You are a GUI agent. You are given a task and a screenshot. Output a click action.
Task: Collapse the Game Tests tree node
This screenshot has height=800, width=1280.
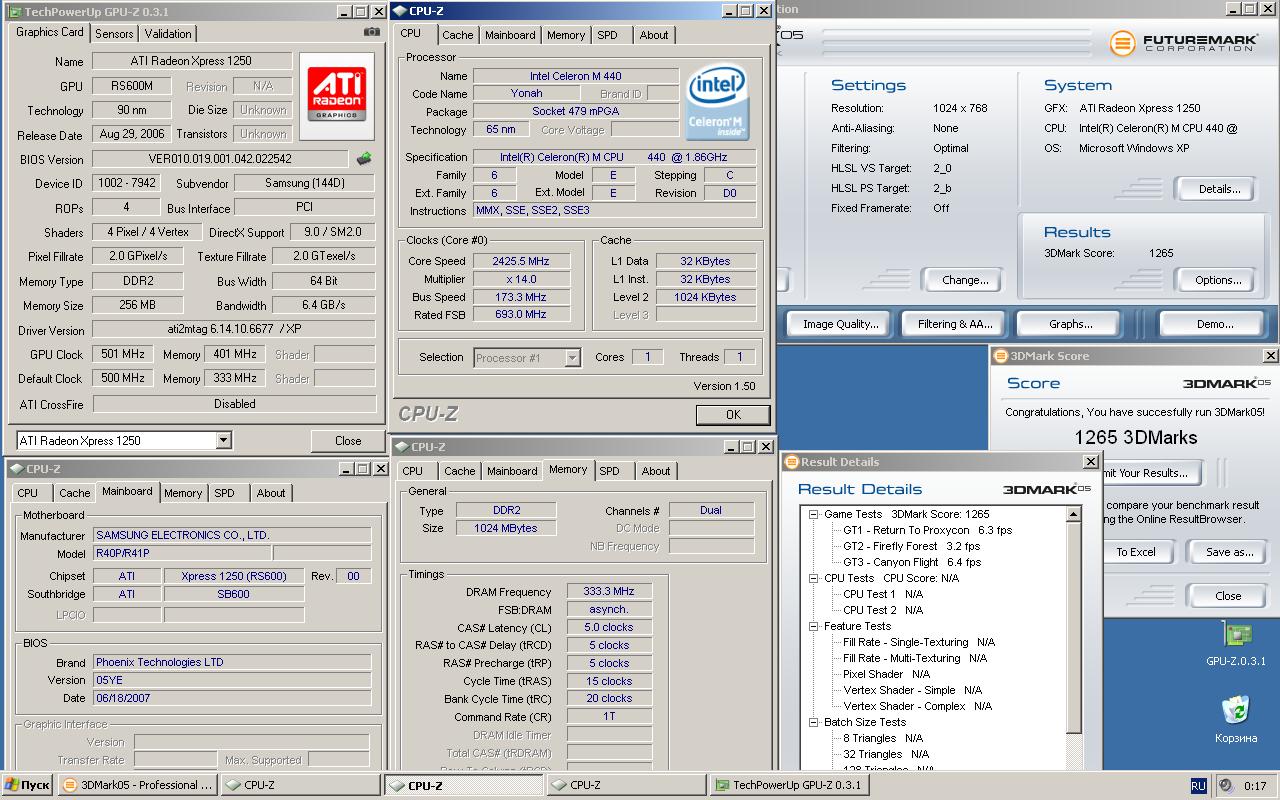point(814,514)
